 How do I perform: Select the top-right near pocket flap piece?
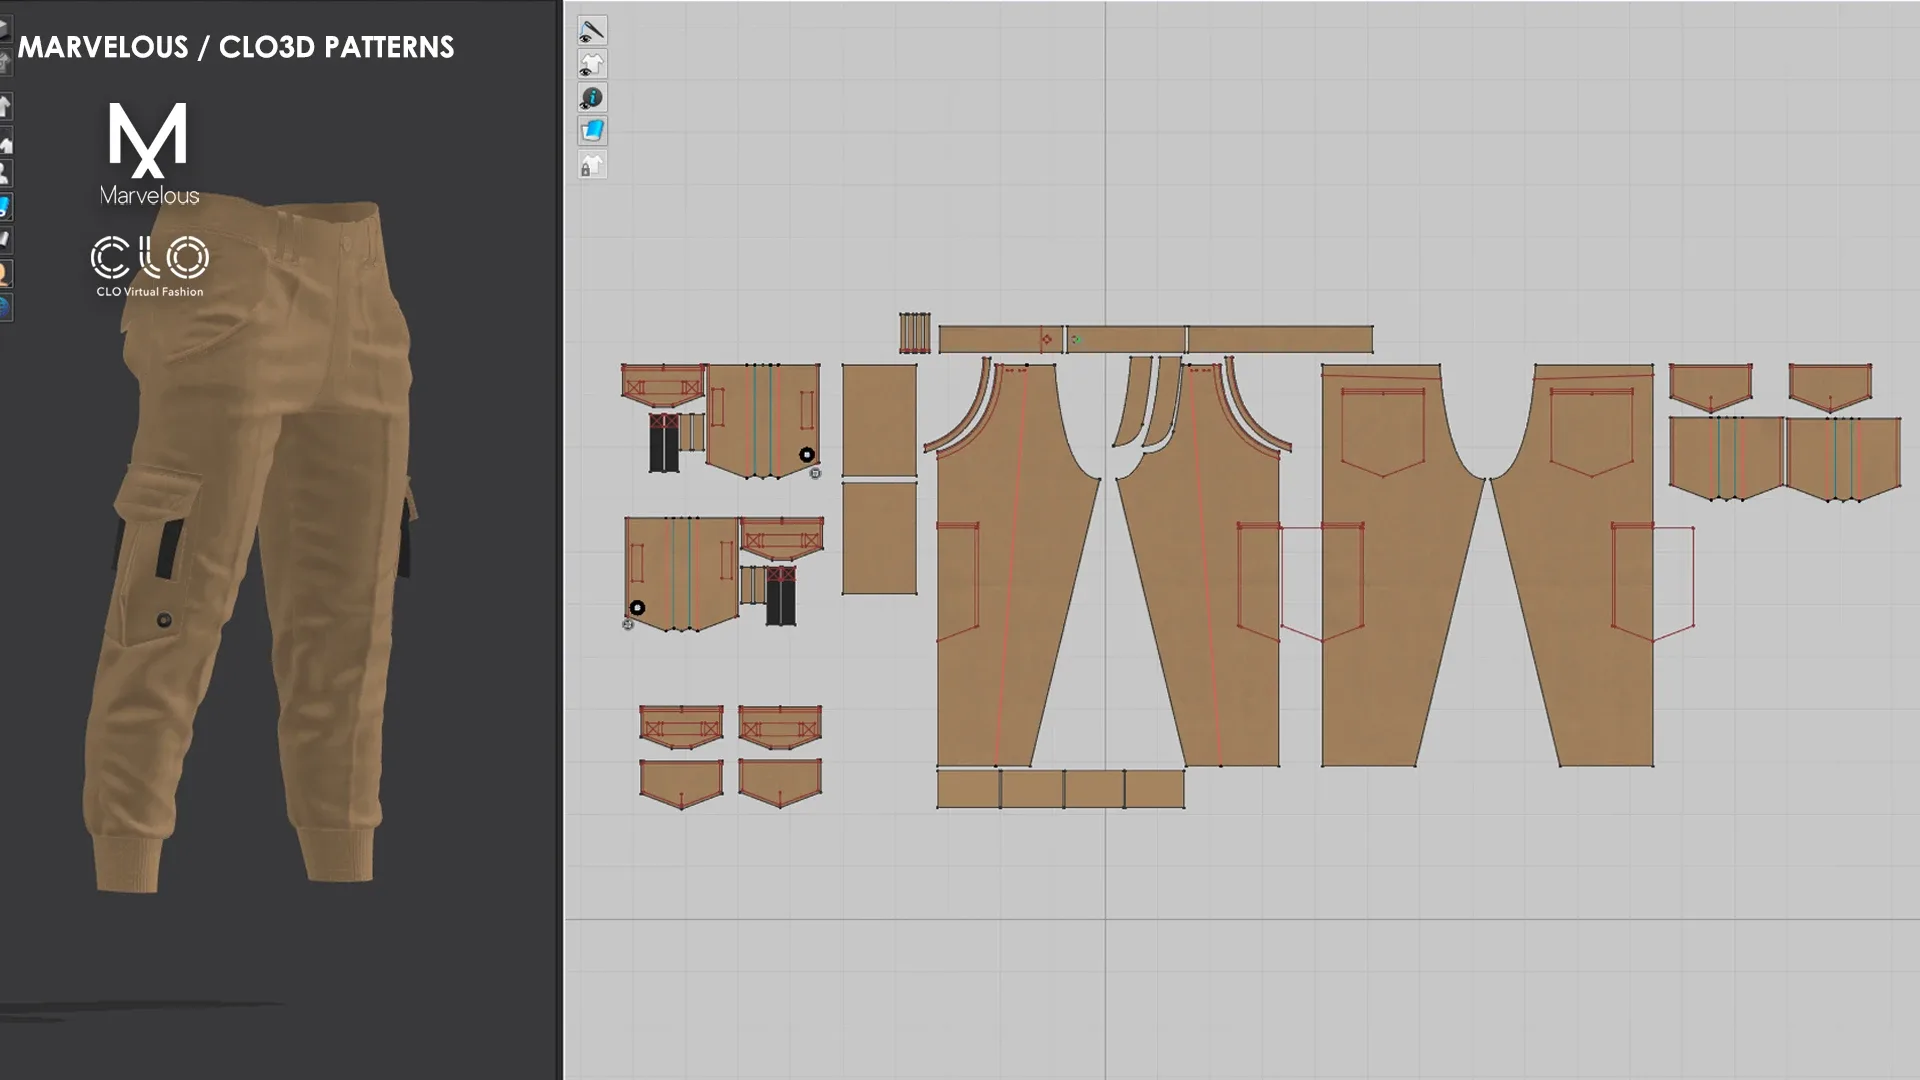(x=1710, y=388)
